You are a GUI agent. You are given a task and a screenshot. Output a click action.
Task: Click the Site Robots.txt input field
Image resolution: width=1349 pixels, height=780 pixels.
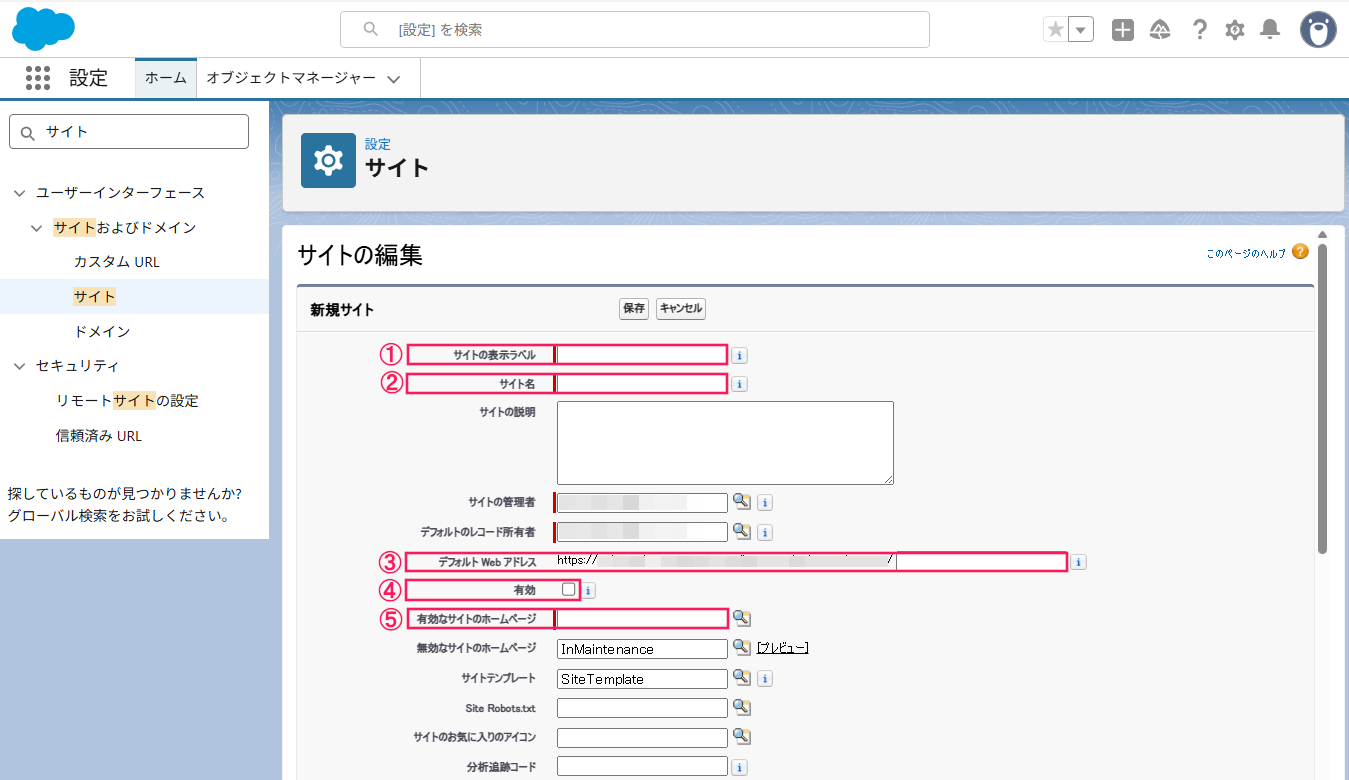coord(642,708)
